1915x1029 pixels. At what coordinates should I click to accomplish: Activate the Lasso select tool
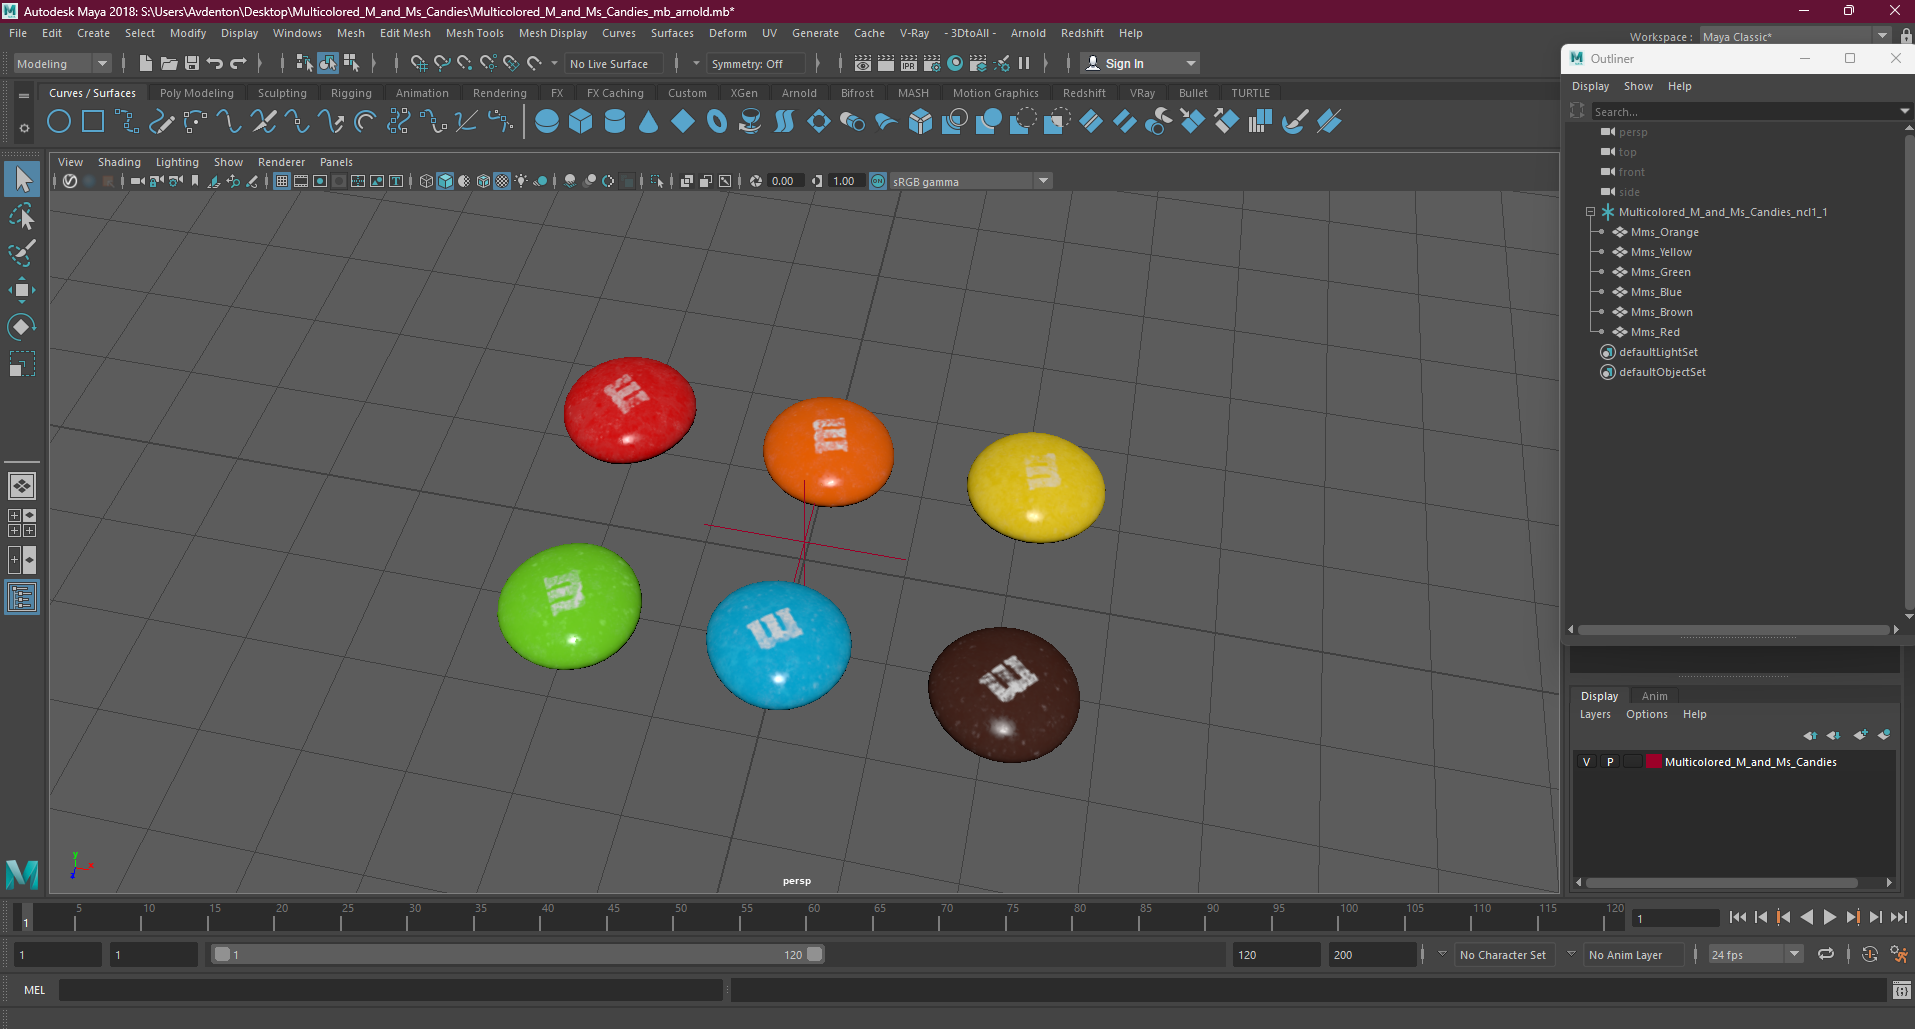click(x=22, y=217)
